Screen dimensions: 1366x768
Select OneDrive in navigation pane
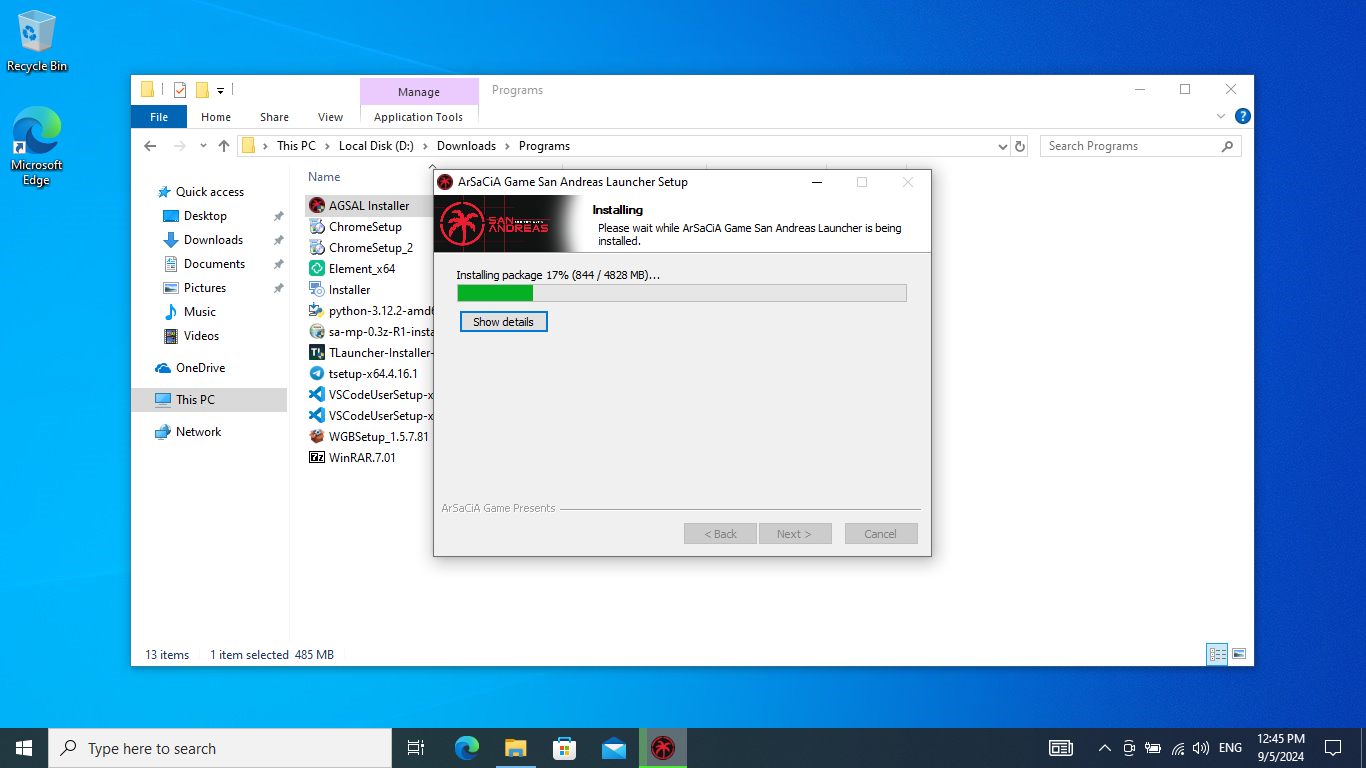click(x=200, y=368)
